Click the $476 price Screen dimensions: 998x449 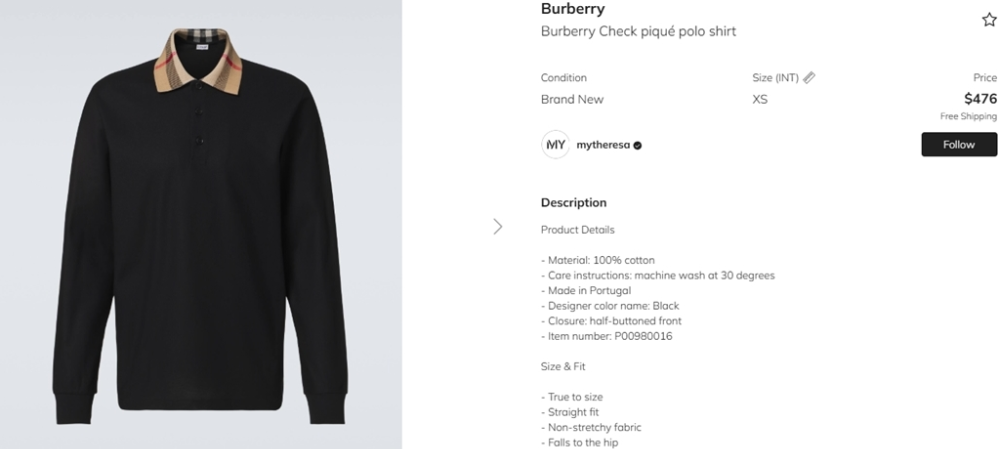coord(980,98)
